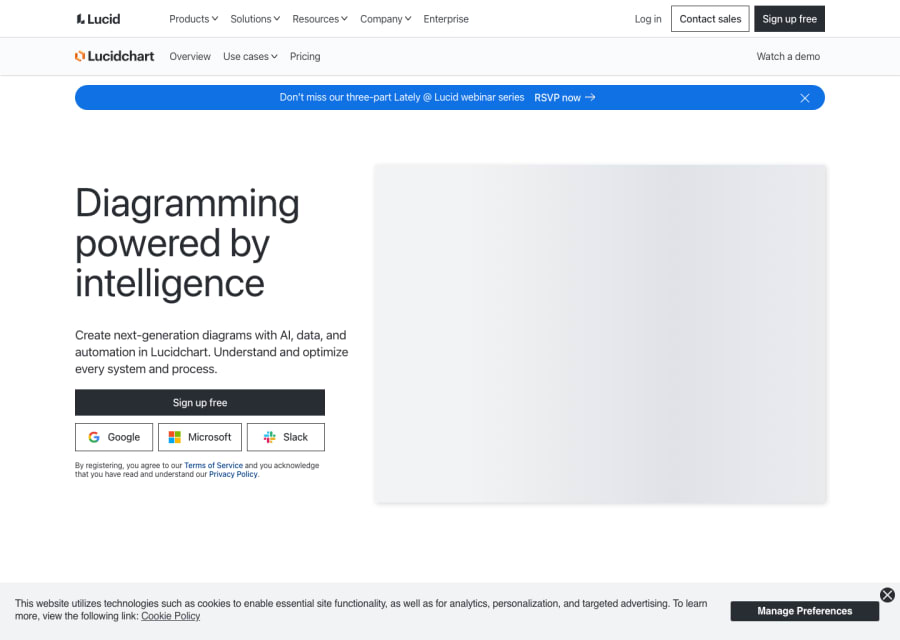
Task: Click the Watch a demo link
Action: tap(788, 56)
